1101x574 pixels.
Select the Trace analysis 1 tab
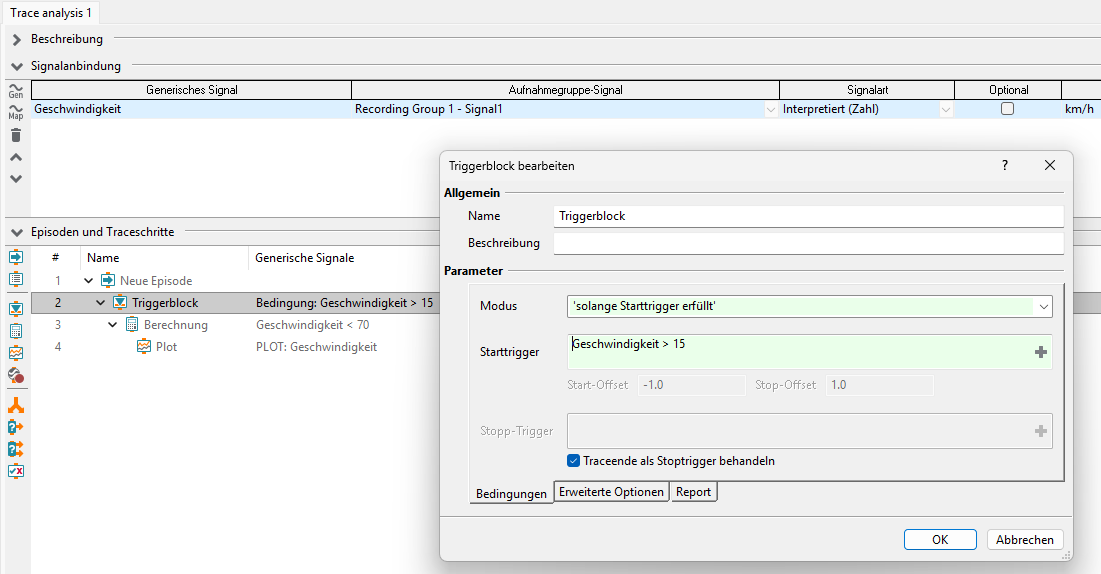click(x=51, y=13)
